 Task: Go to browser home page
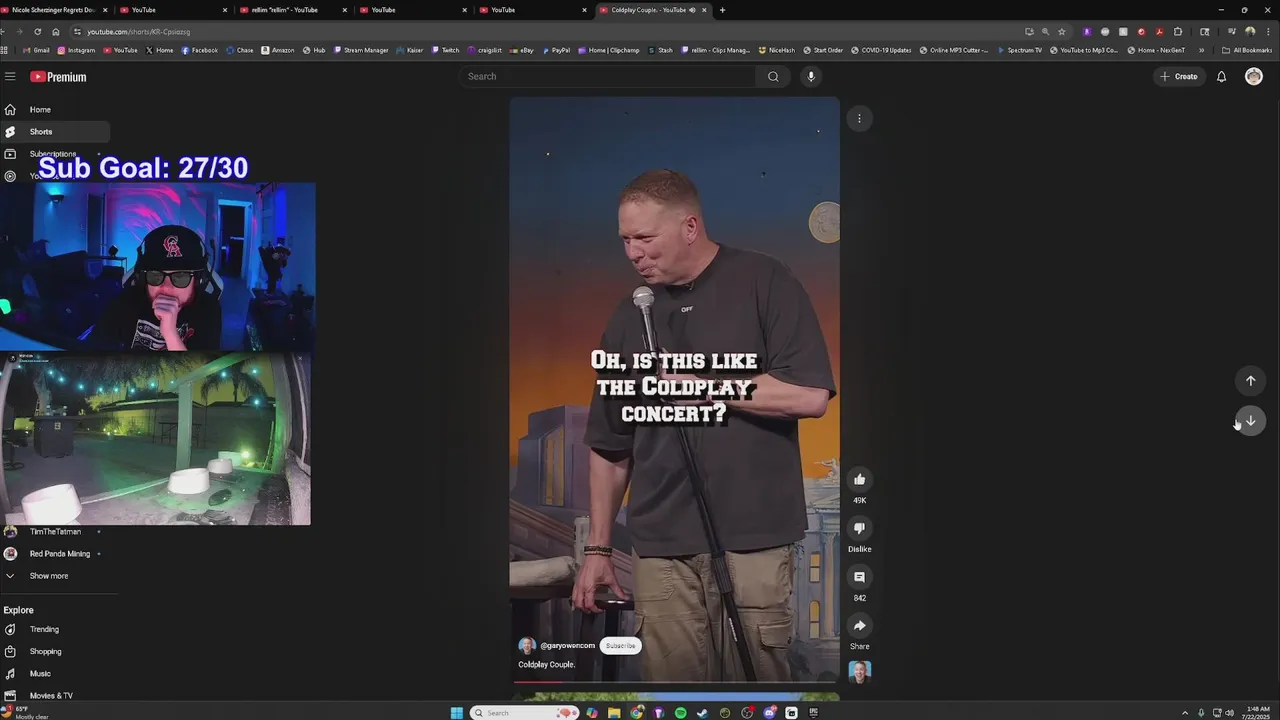tap(55, 31)
